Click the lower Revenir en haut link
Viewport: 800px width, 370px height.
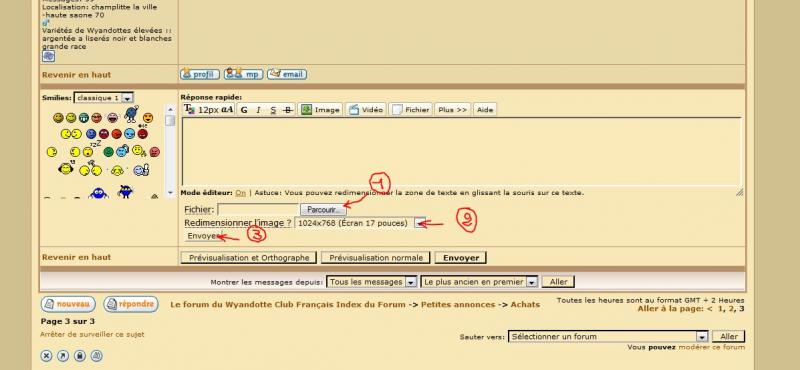pyautogui.click(x=77, y=257)
